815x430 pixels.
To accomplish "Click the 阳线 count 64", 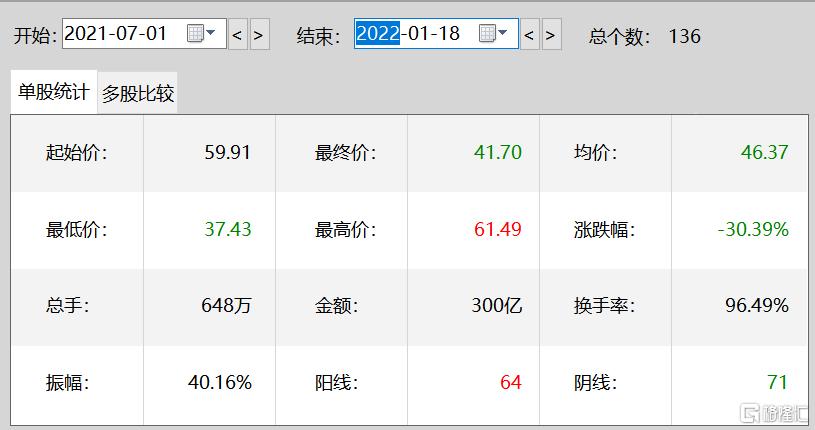I will coord(510,382).
